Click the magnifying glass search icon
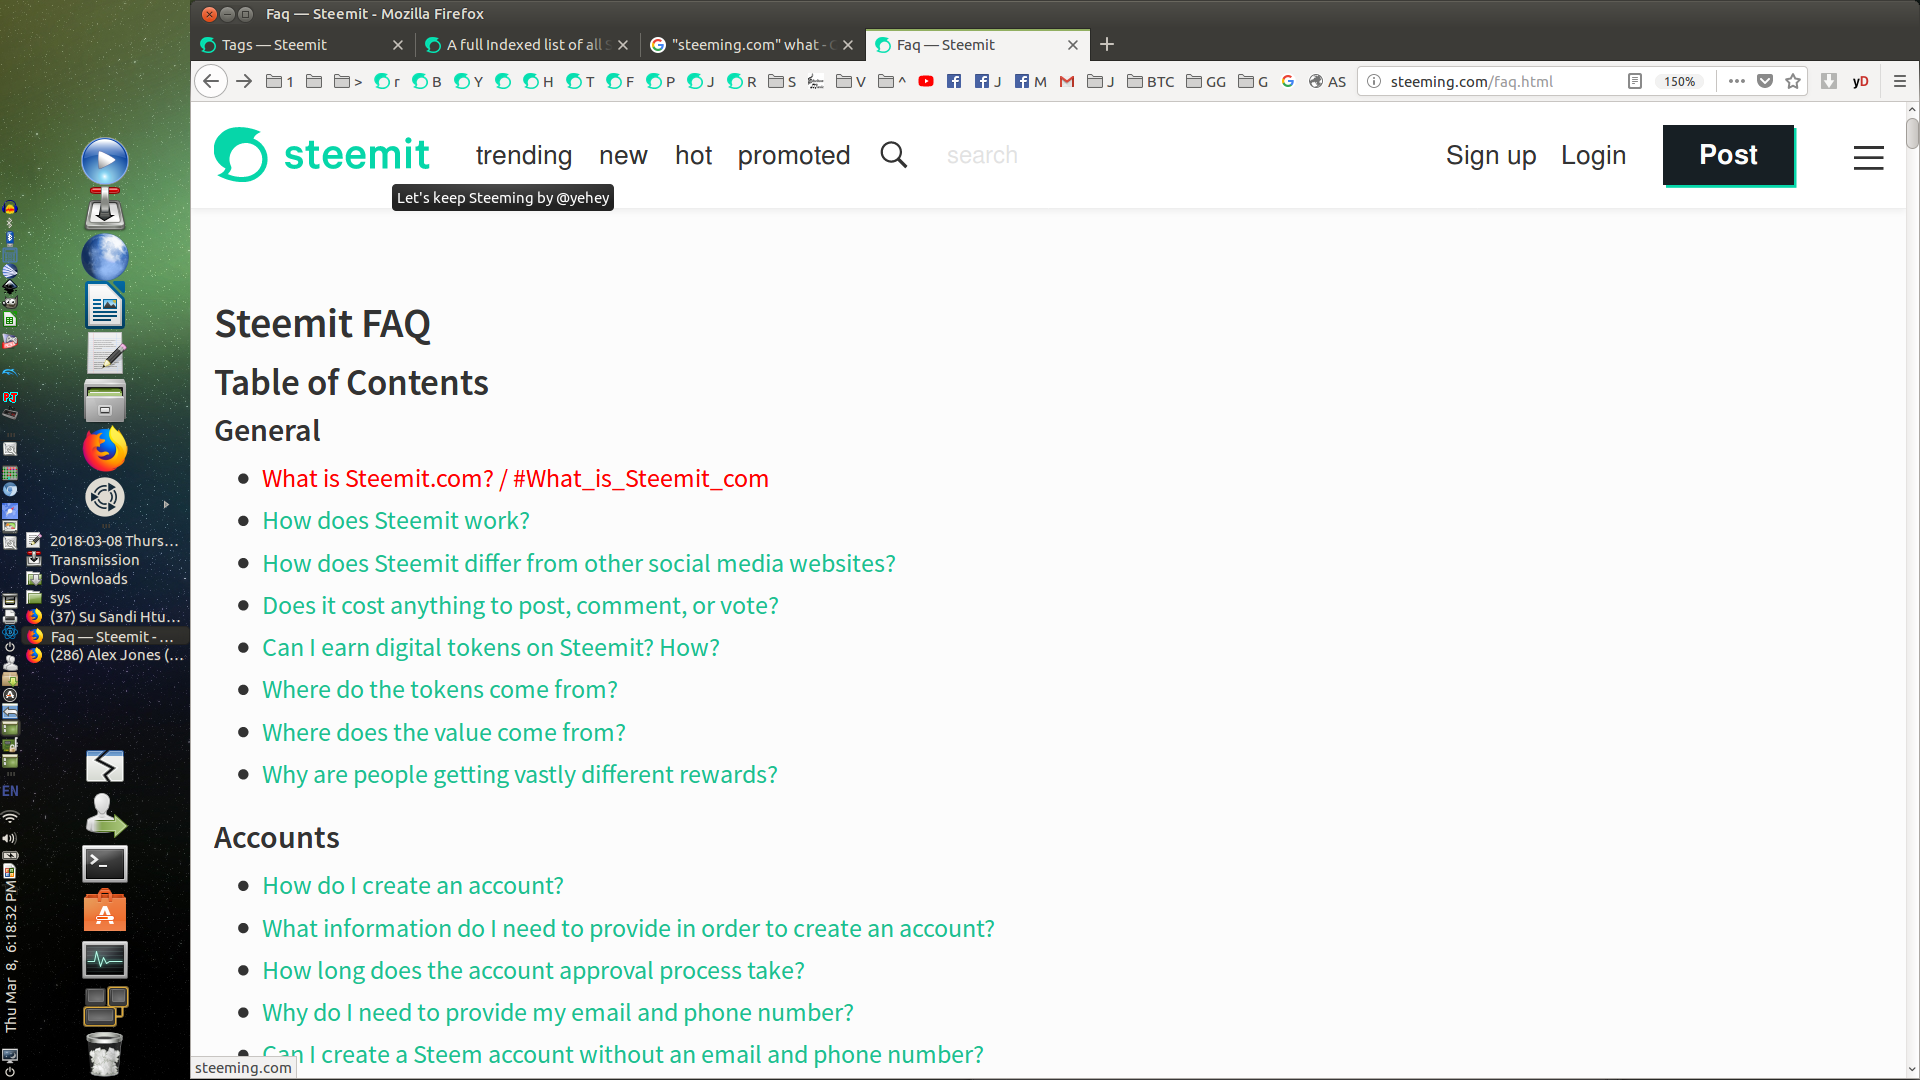This screenshot has width=1920, height=1080. (893, 155)
